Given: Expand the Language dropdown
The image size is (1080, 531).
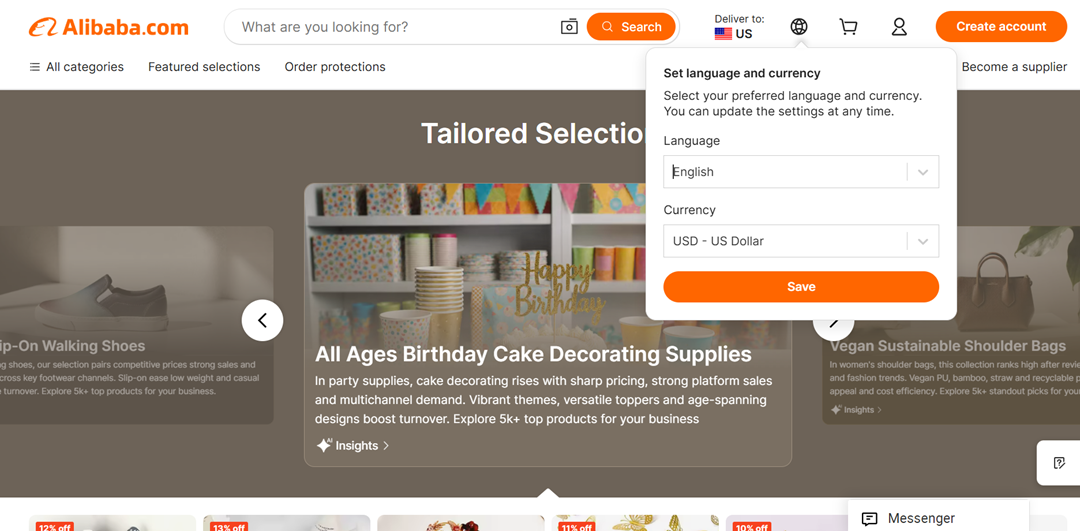Looking at the screenshot, I should (801, 172).
